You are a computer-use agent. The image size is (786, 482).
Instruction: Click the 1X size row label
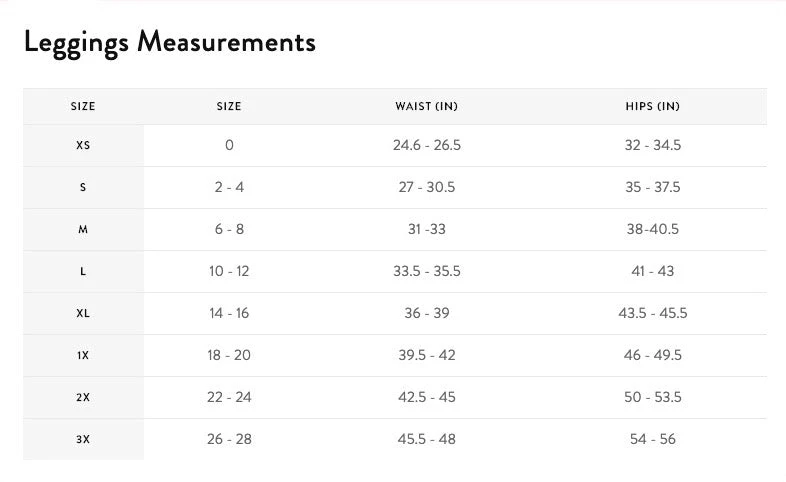83,355
